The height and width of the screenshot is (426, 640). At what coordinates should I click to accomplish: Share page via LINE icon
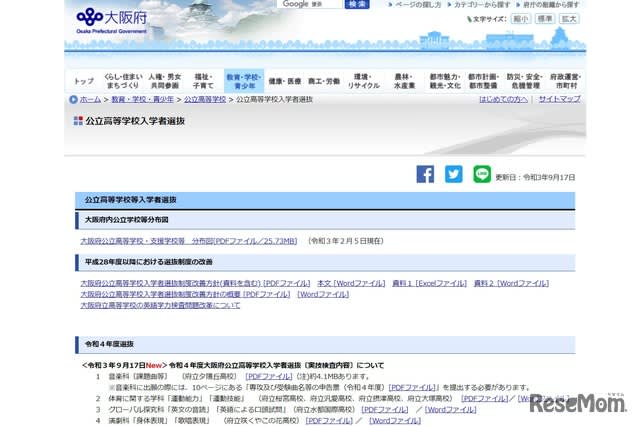click(x=482, y=174)
